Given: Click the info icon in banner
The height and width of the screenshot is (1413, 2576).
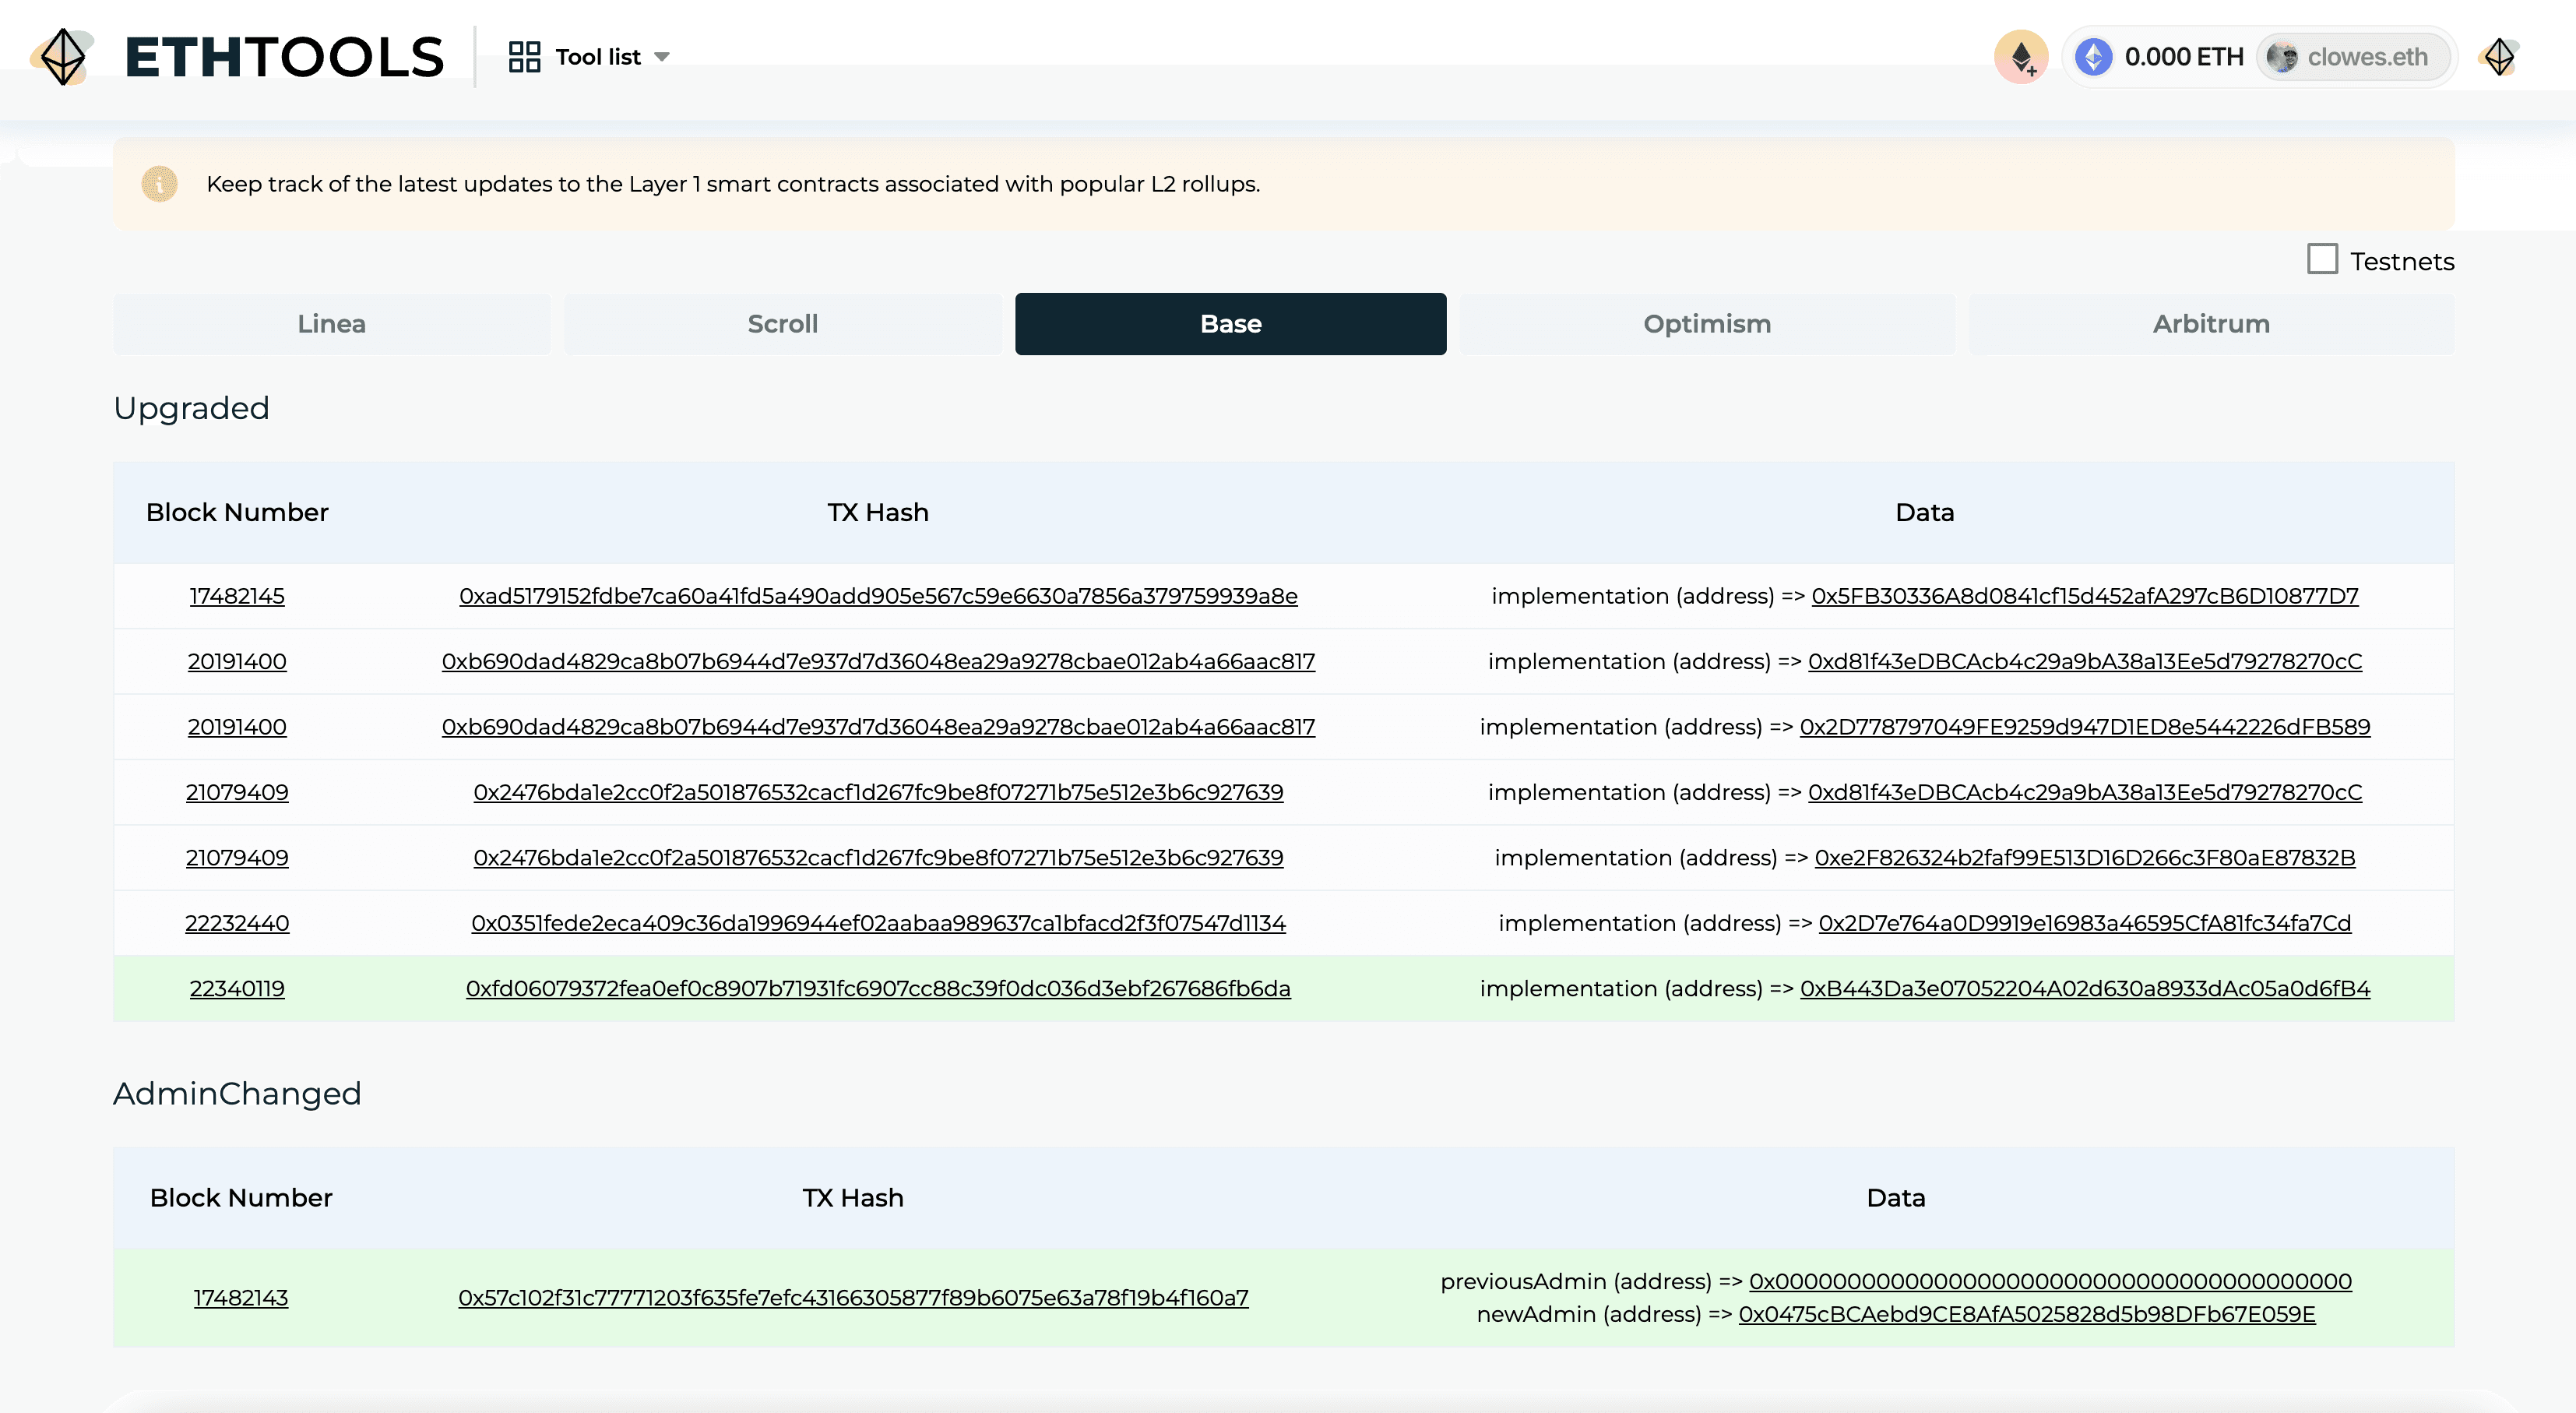Looking at the screenshot, I should 160,184.
